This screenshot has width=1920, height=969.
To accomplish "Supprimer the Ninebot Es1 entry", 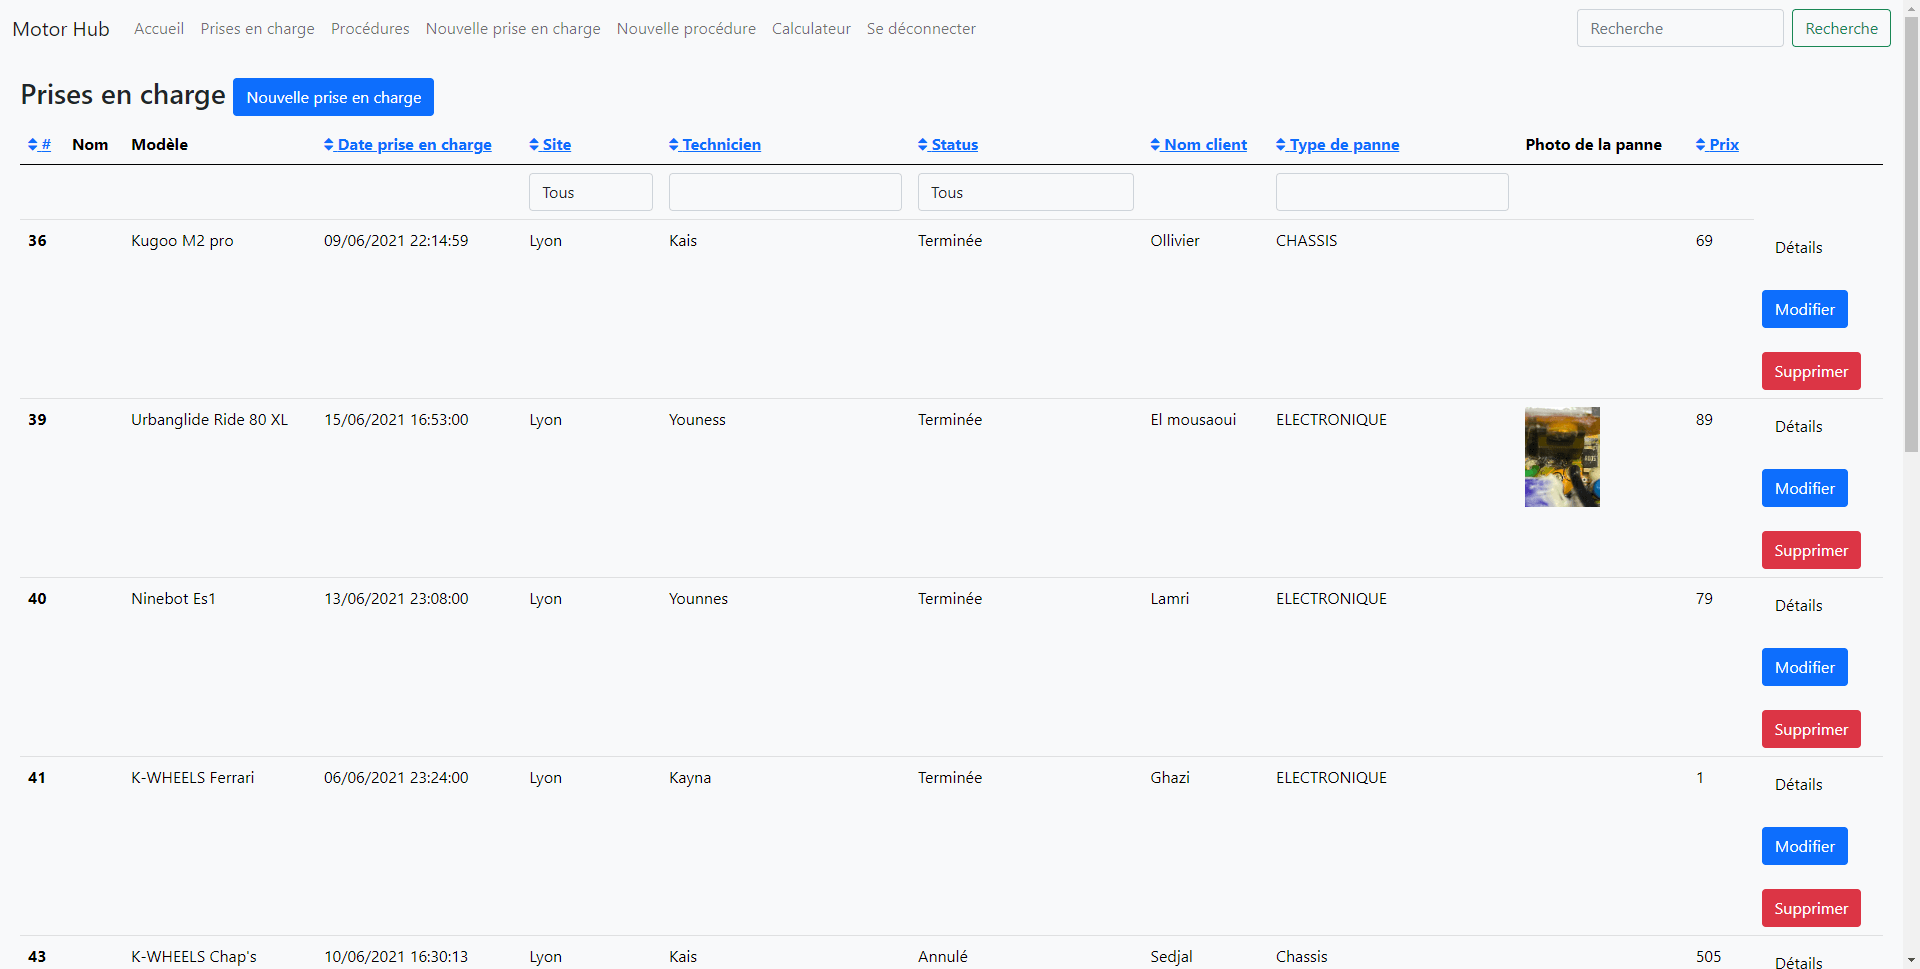I will (1811, 729).
